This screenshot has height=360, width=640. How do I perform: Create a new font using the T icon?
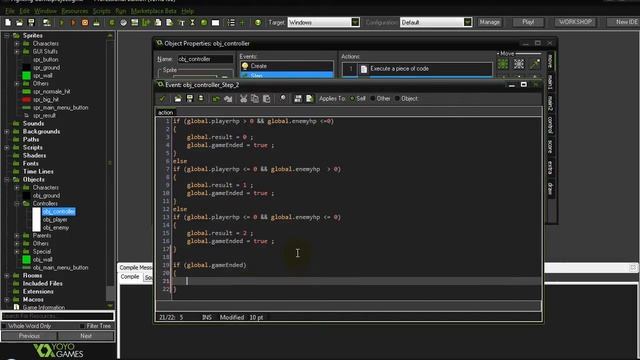tap(182, 22)
